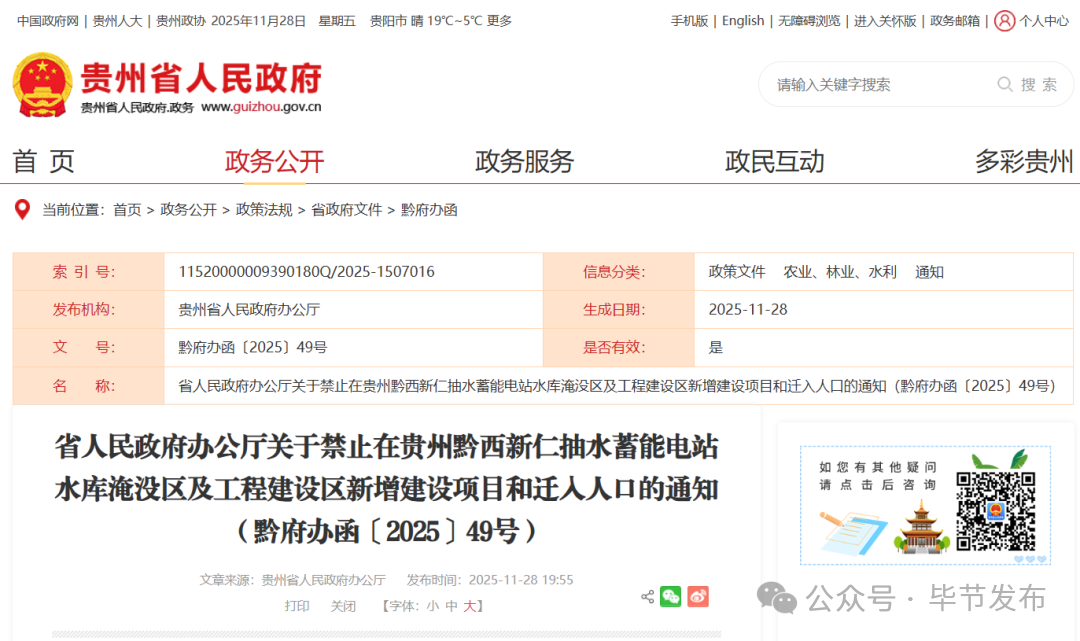Image resolution: width=1080 pixels, height=641 pixels.
Task: Go to 多彩贵州 navigation tab
Action: [1024, 161]
